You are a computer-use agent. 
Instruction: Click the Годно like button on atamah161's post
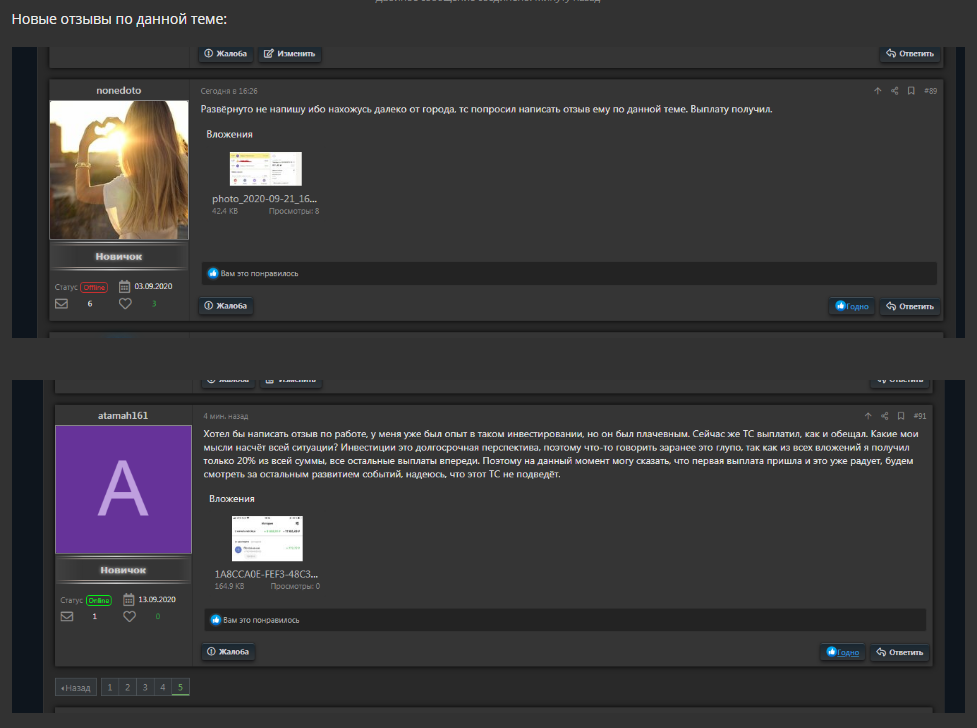click(842, 652)
